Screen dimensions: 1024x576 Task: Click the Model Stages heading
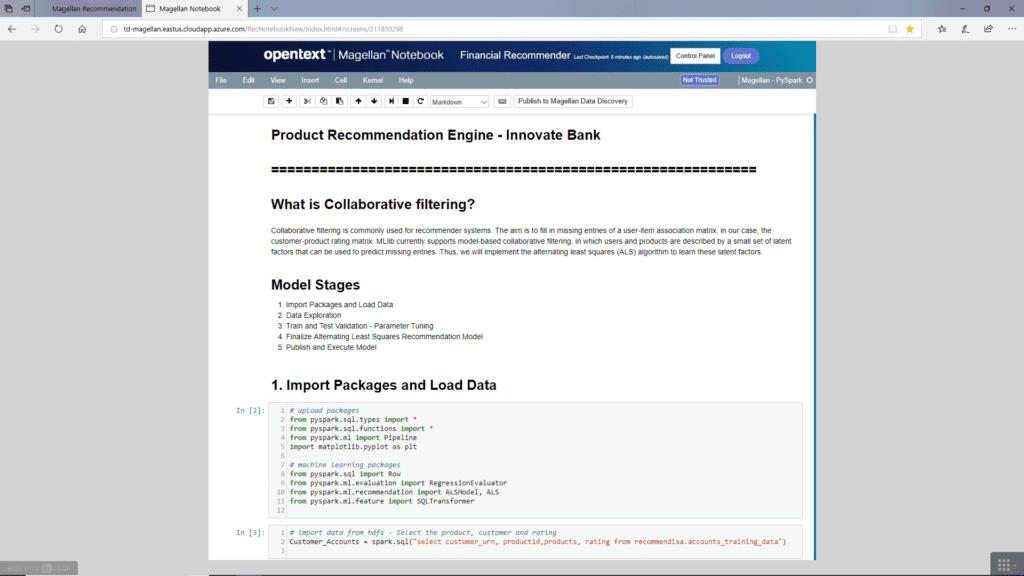pyautogui.click(x=315, y=285)
